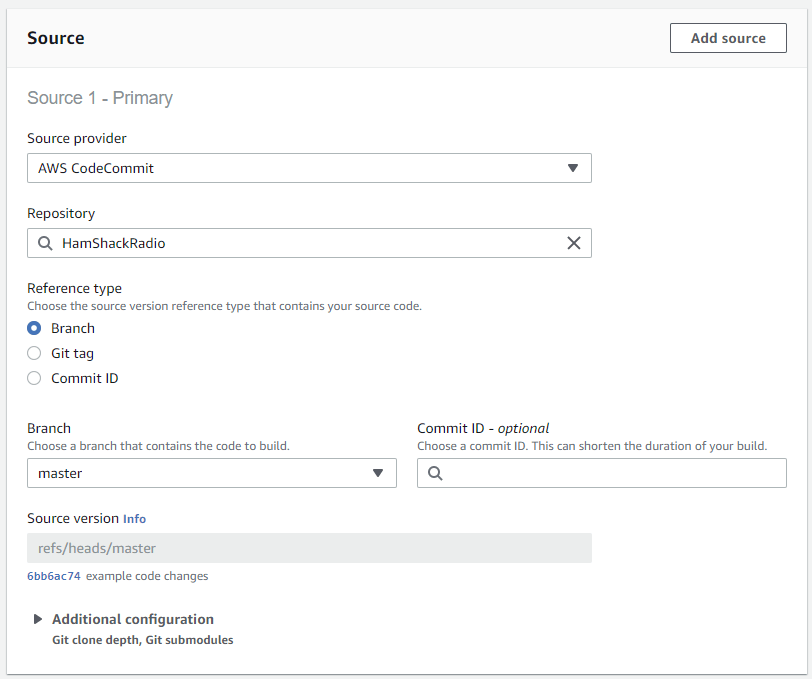Viewport: 812px width, 679px height.
Task: Clear the HamShackRadio repository with X icon
Action: tap(574, 243)
